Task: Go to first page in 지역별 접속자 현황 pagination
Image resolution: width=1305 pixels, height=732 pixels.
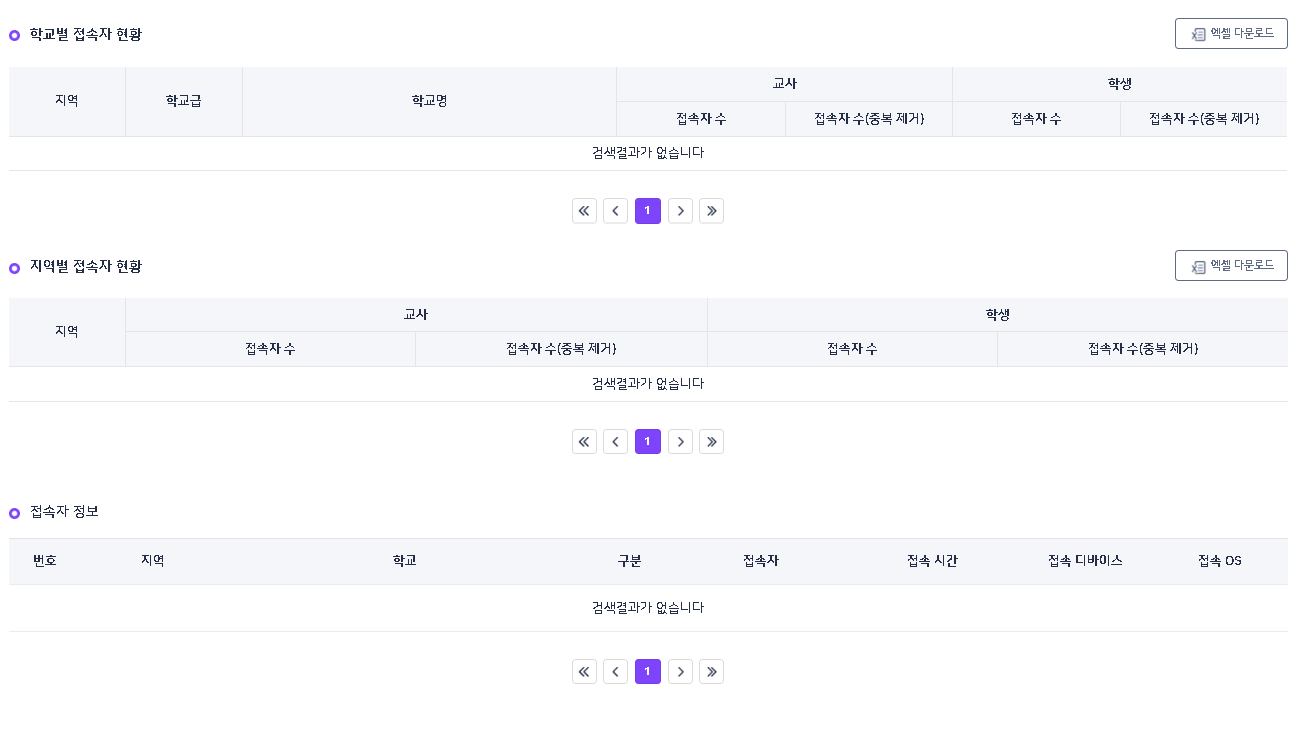Action: pyautogui.click(x=584, y=442)
